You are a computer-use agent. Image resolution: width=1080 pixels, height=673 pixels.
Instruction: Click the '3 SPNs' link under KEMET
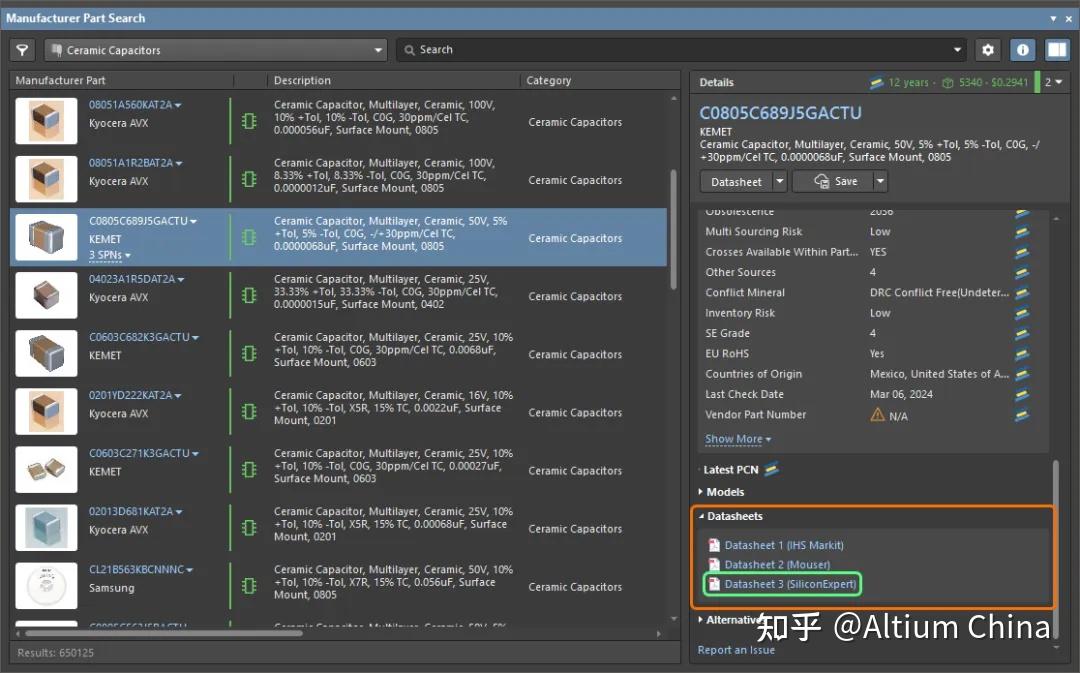tap(105, 255)
